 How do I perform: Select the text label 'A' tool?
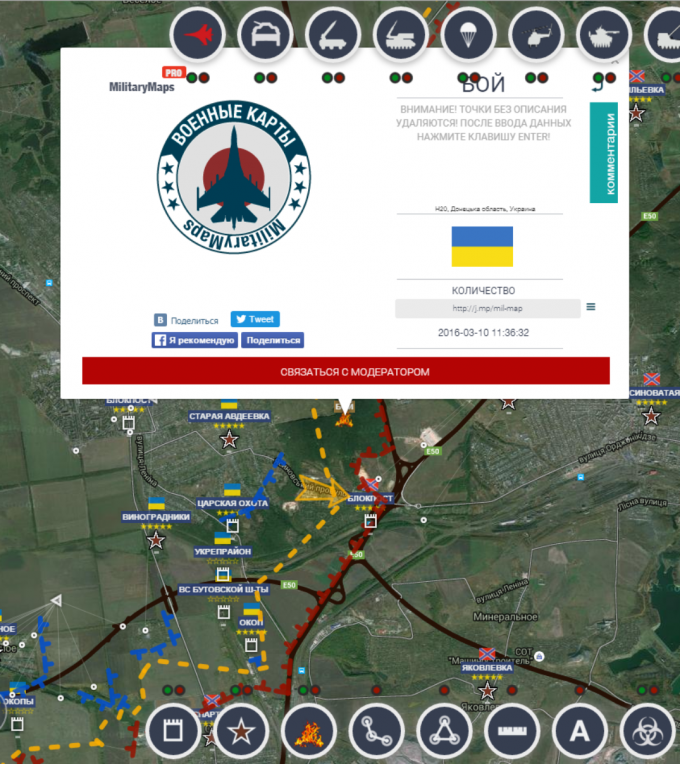(x=579, y=731)
